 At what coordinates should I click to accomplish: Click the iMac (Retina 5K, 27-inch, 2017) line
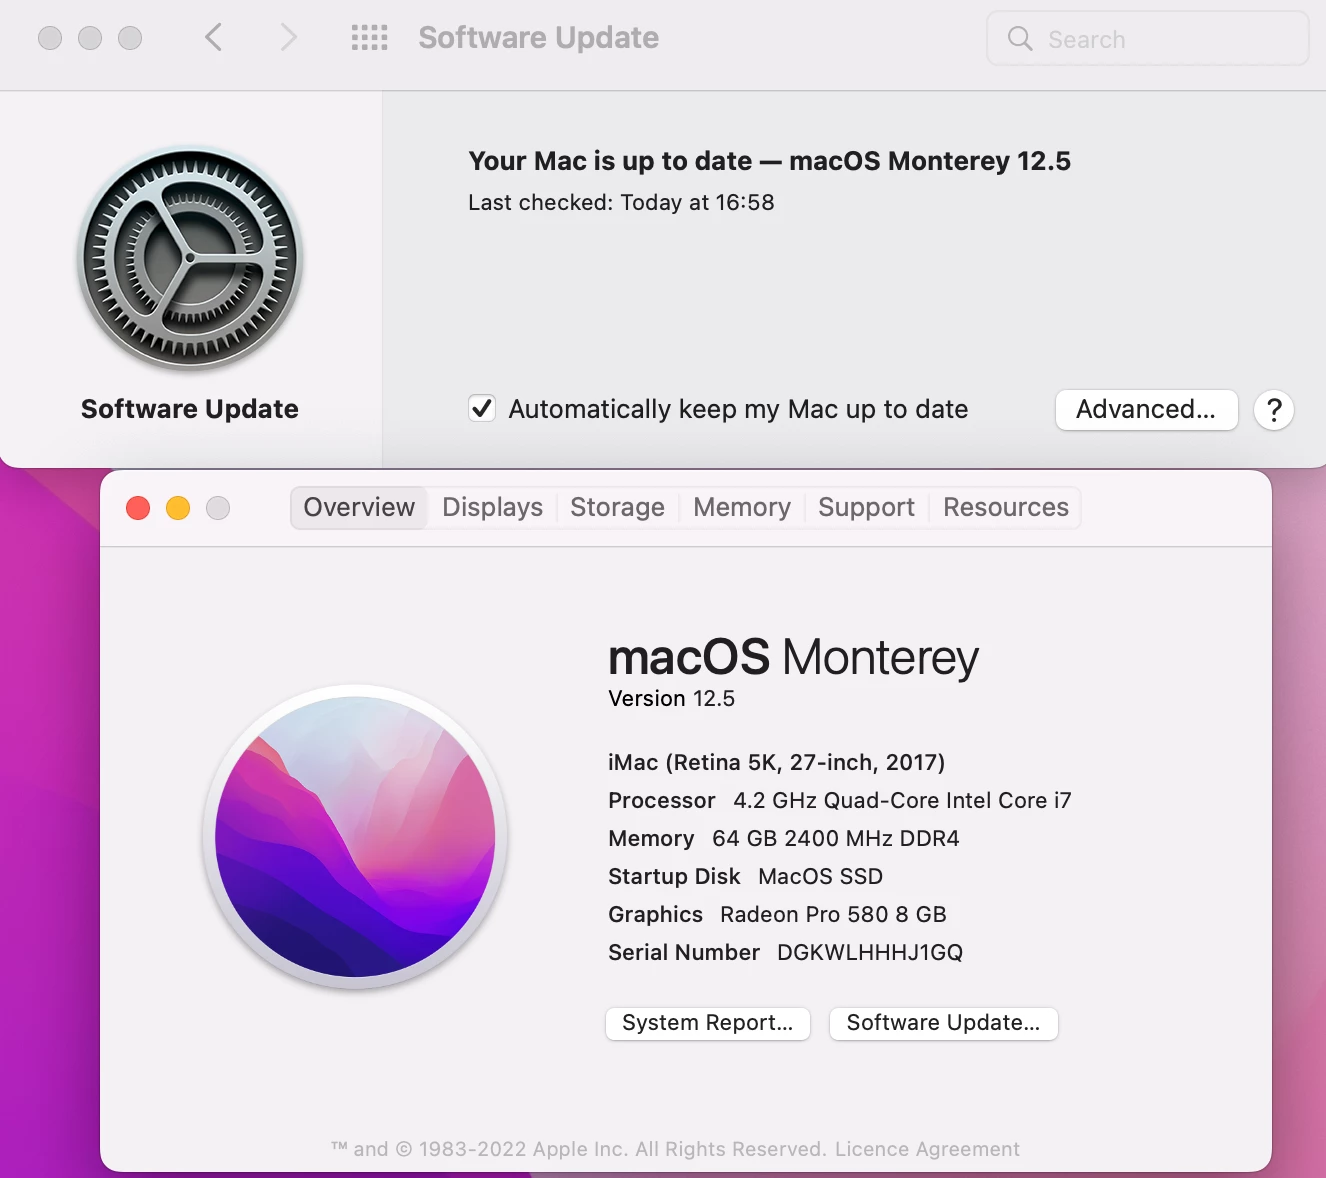[777, 762]
